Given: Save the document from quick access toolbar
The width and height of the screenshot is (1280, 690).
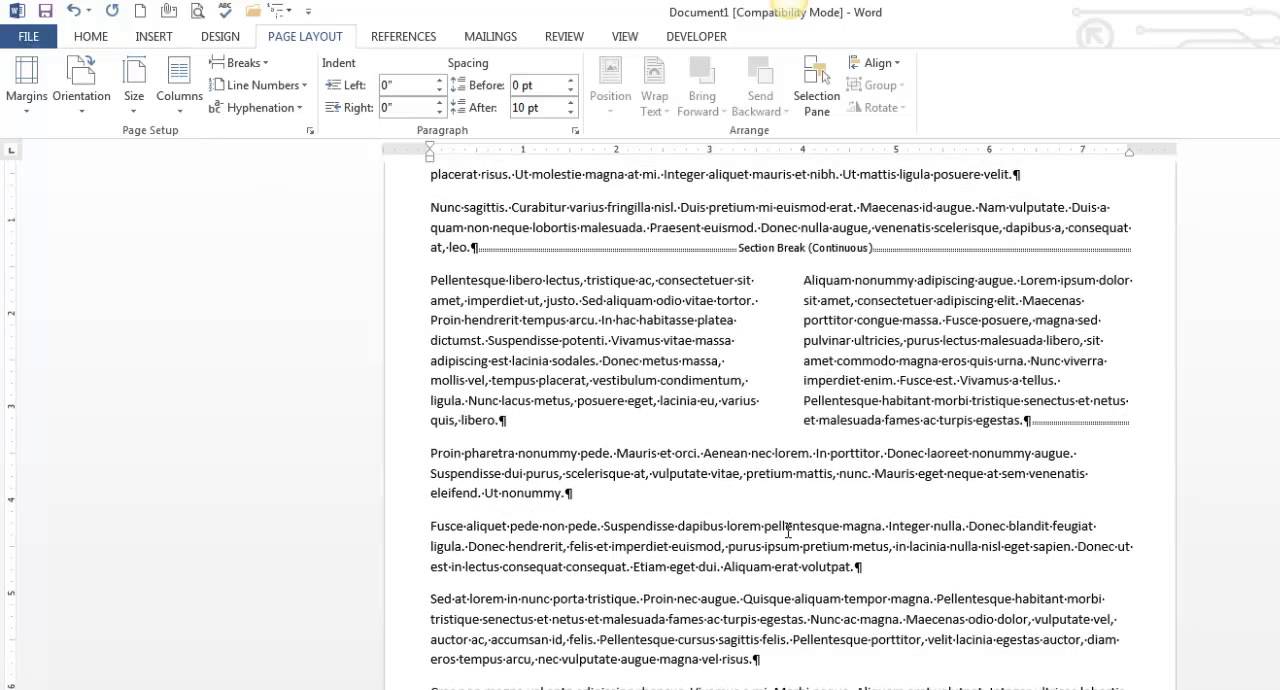Looking at the screenshot, I should 45,11.
